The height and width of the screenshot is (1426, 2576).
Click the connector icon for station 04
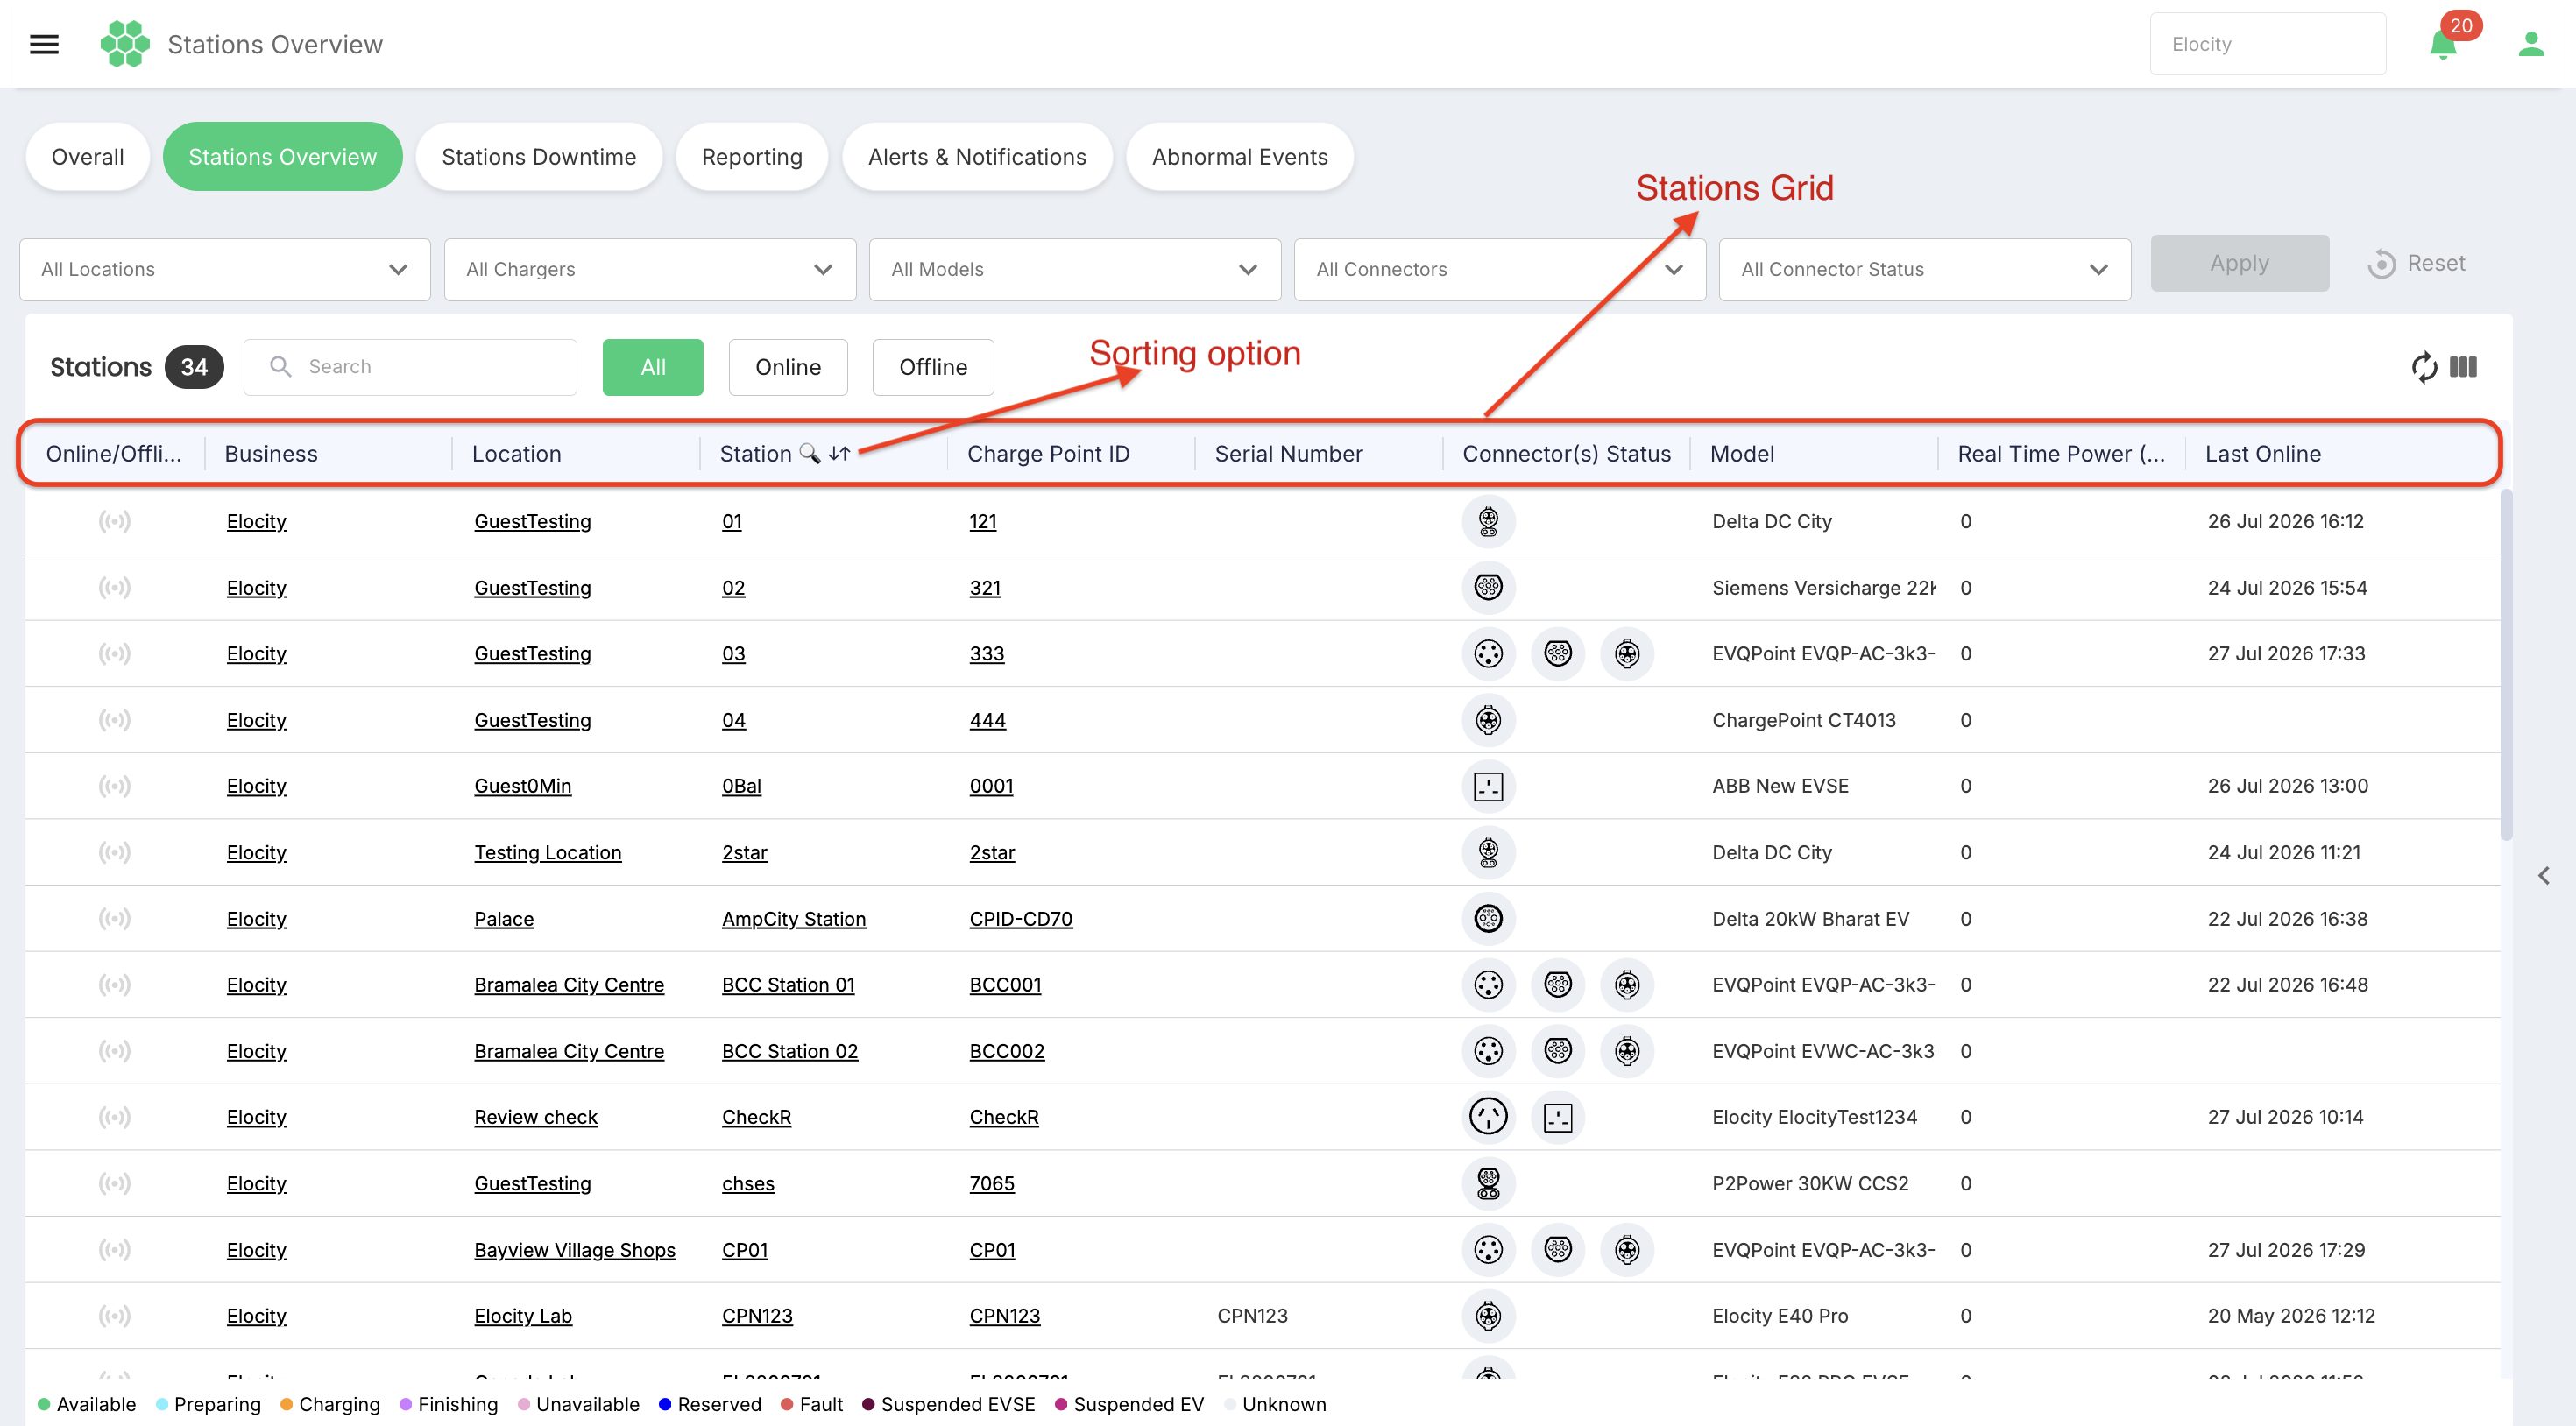click(1488, 720)
